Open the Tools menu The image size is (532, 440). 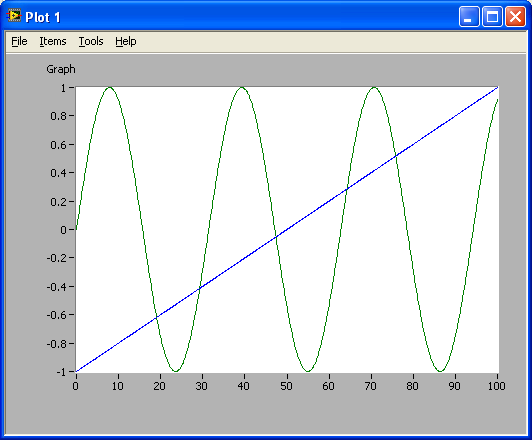(91, 41)
